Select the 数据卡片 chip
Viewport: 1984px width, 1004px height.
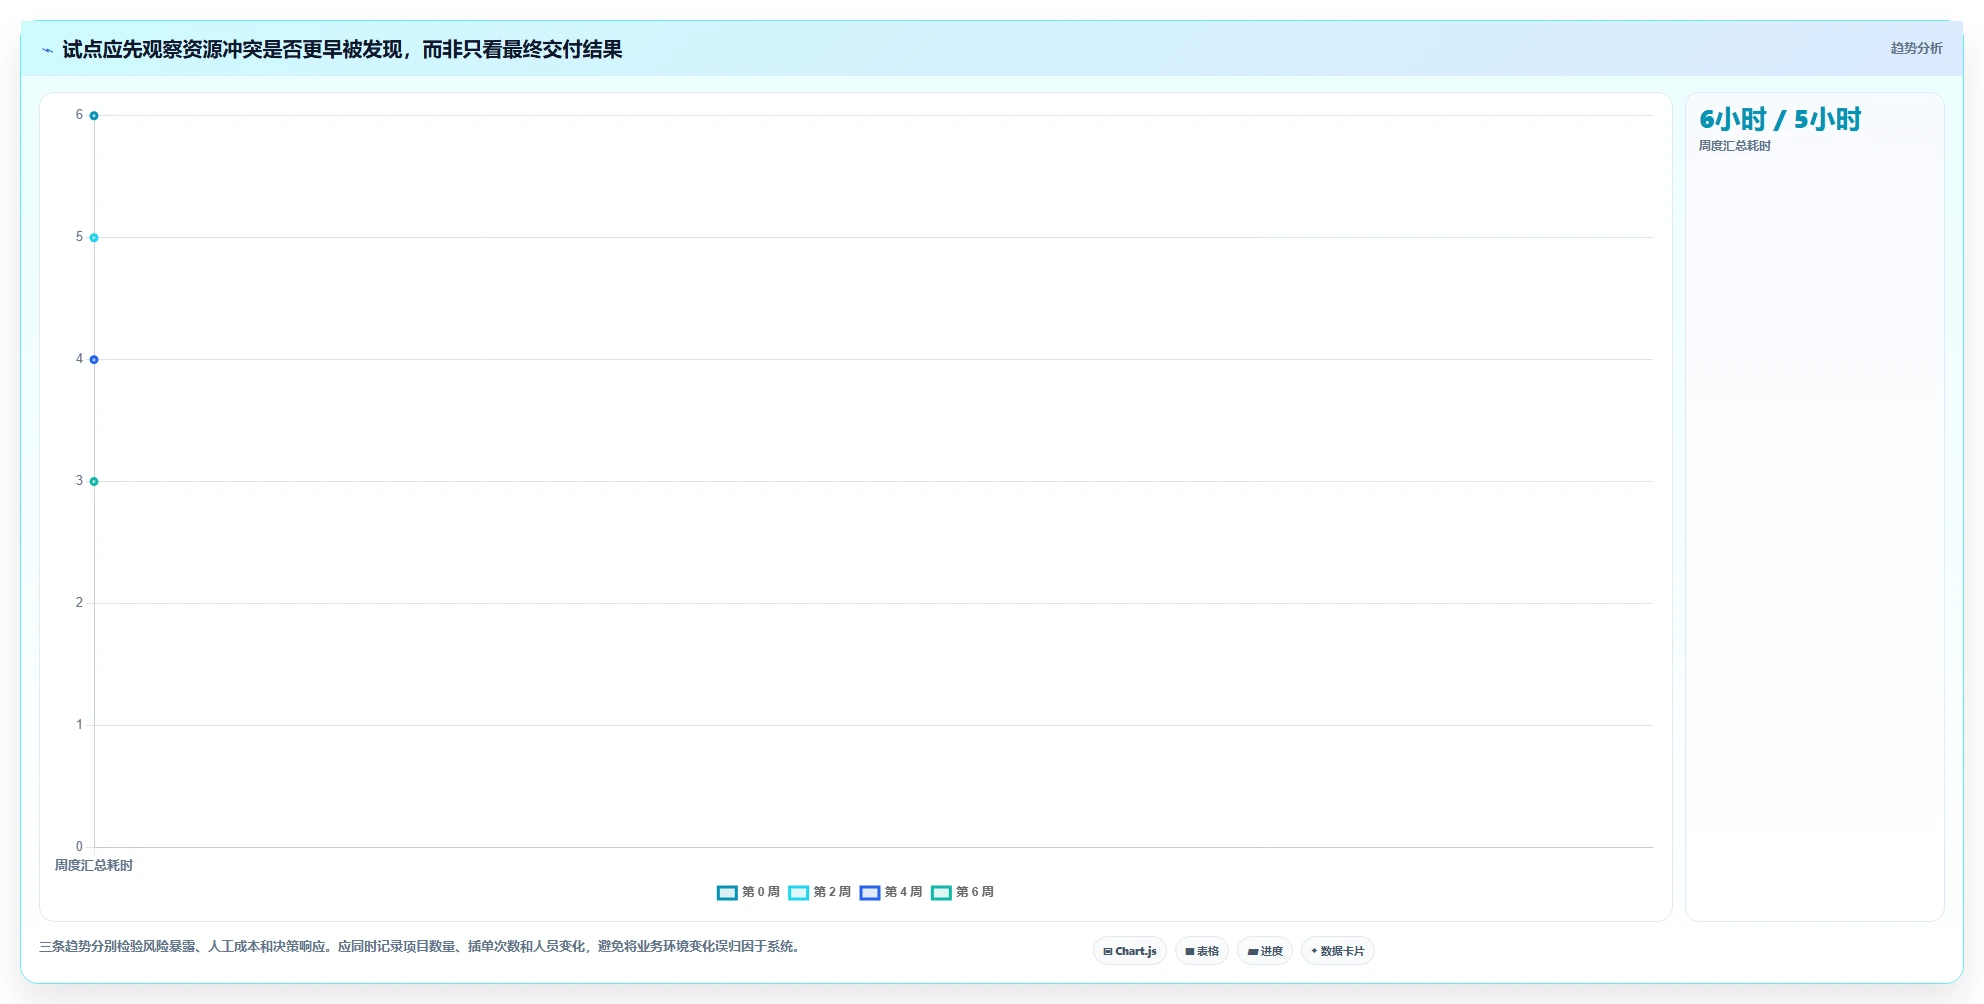[x=1338, y=951]
